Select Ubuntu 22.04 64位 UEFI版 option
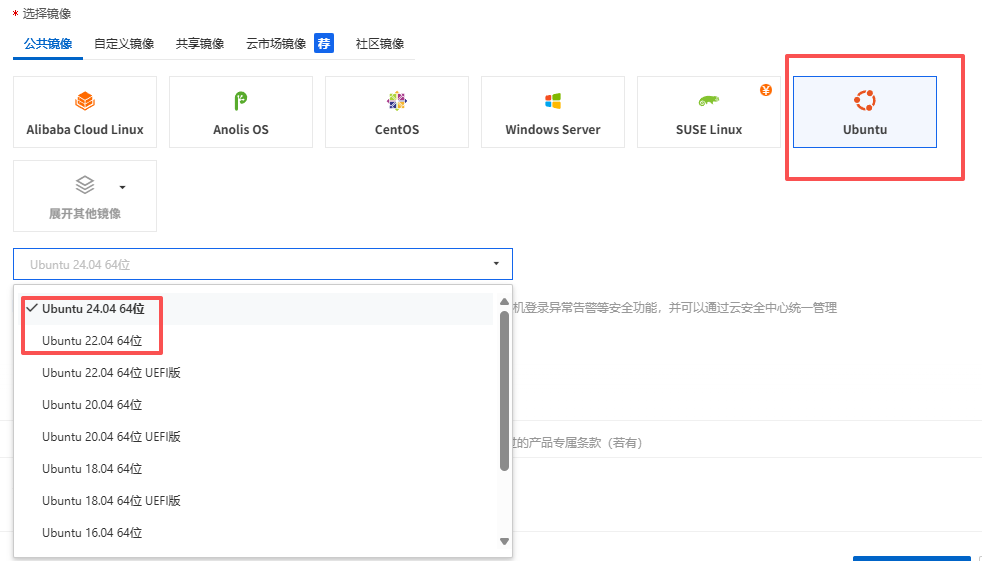The height and width of the screenshot is (561, 982). (111, 373)
